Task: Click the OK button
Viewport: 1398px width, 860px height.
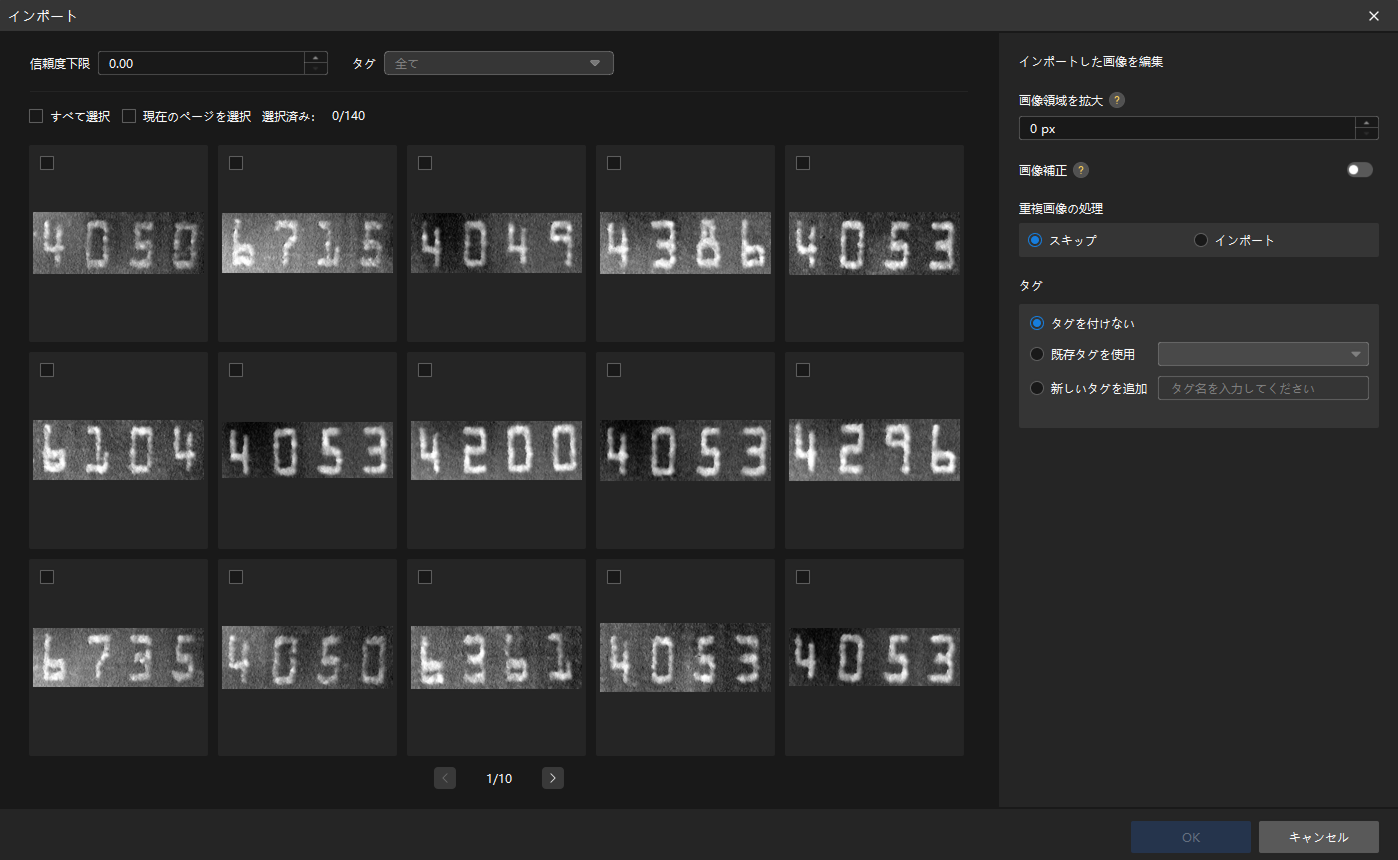Action: (1191, 837)
